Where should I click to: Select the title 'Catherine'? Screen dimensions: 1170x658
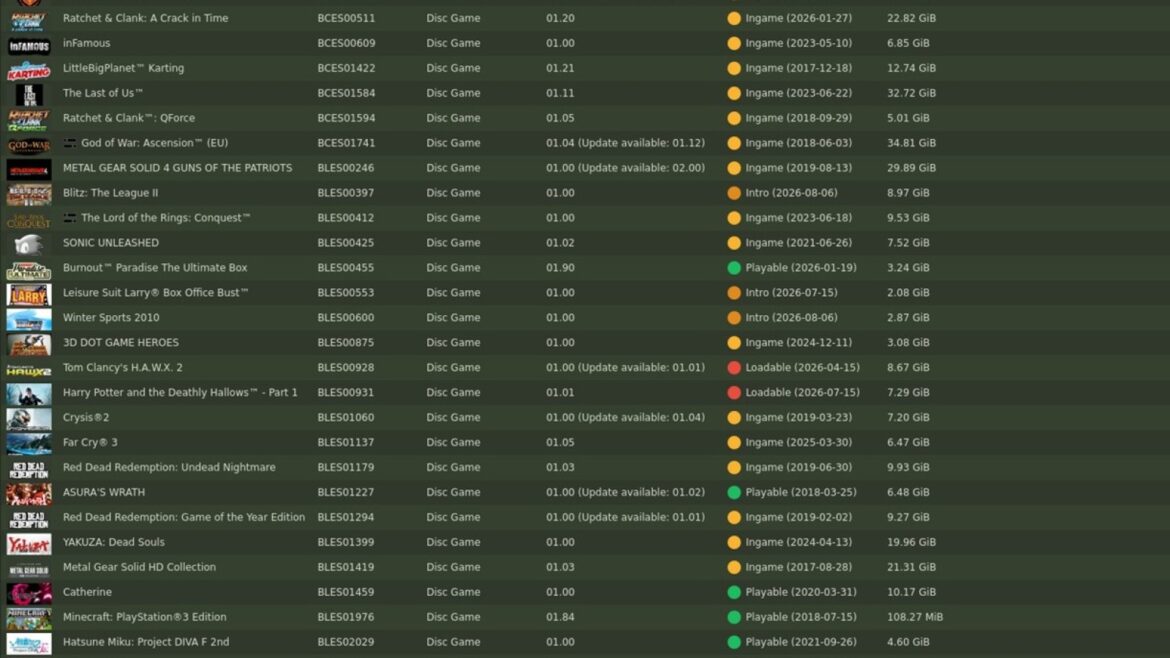(87, 592)
